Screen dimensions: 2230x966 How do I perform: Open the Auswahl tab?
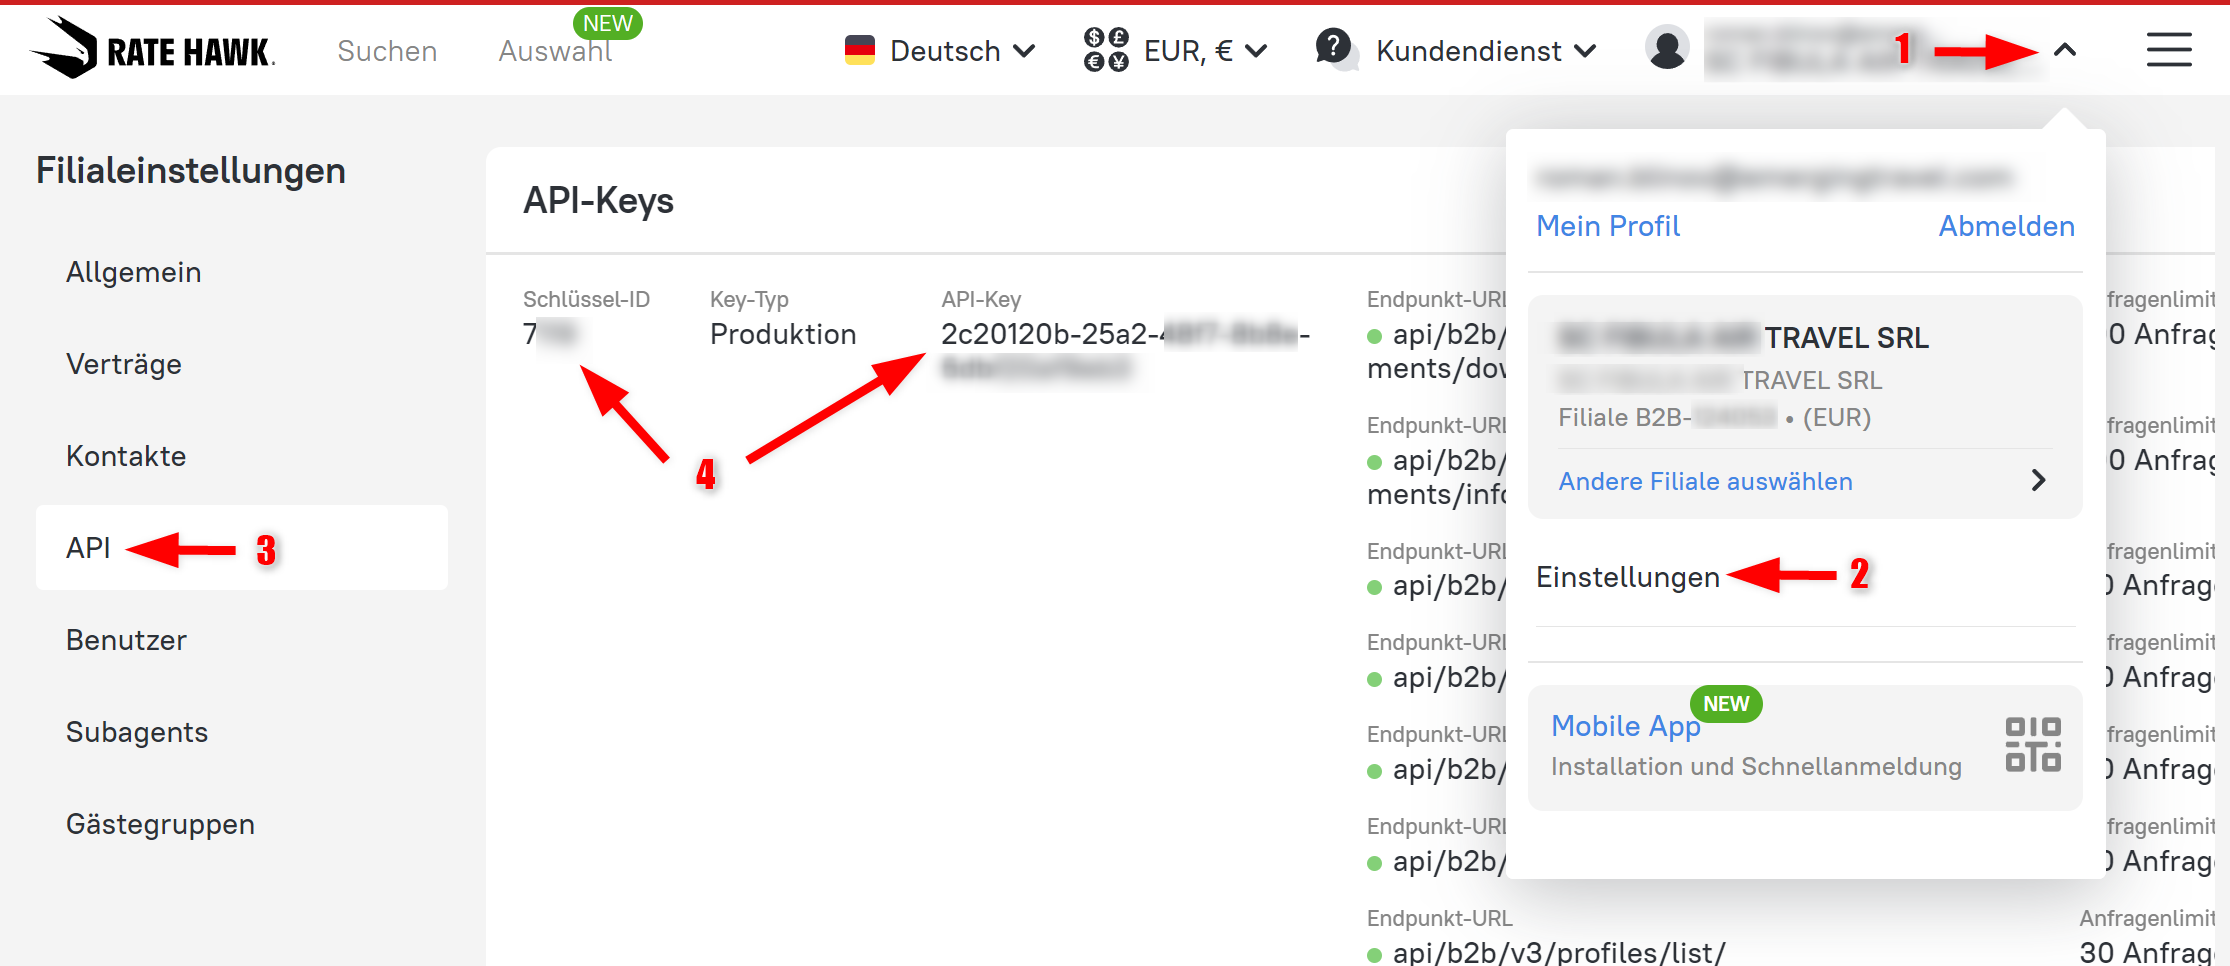tap(556, 51)
